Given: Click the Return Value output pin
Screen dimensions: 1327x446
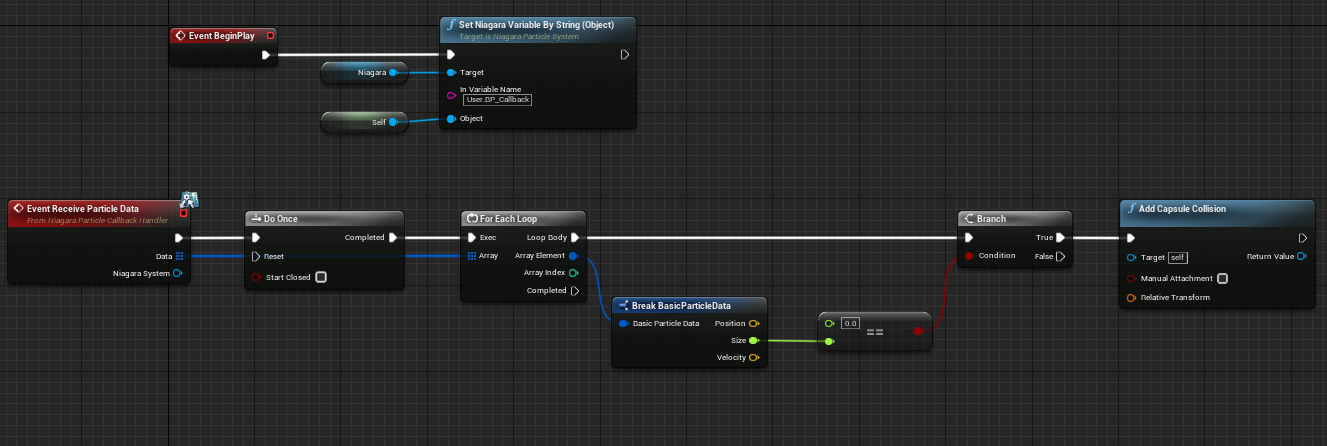Looking at the screenshot, I should pos(1302,256).
